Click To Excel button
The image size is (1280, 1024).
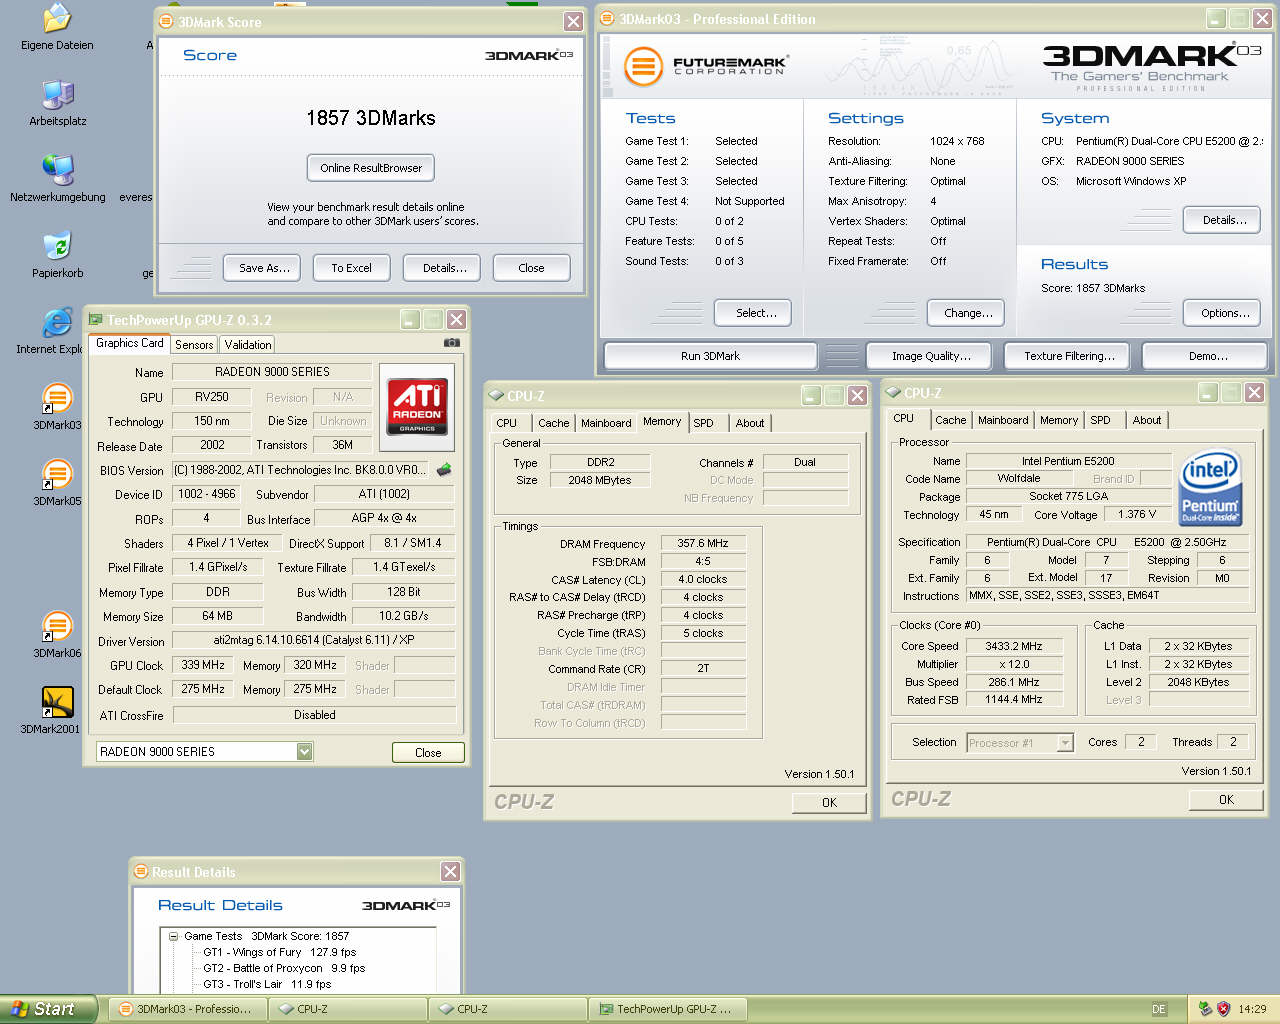(x=351, y=268)
